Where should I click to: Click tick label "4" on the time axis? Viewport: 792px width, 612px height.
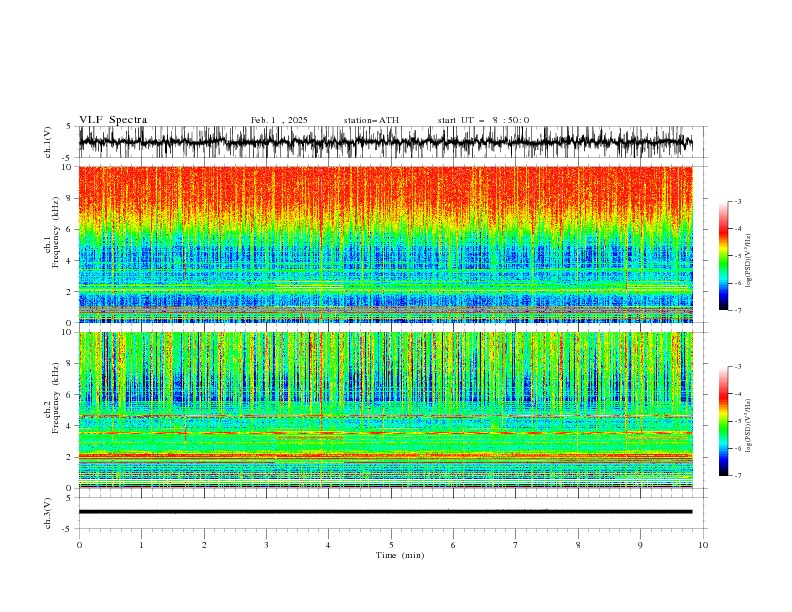[328, 545]
